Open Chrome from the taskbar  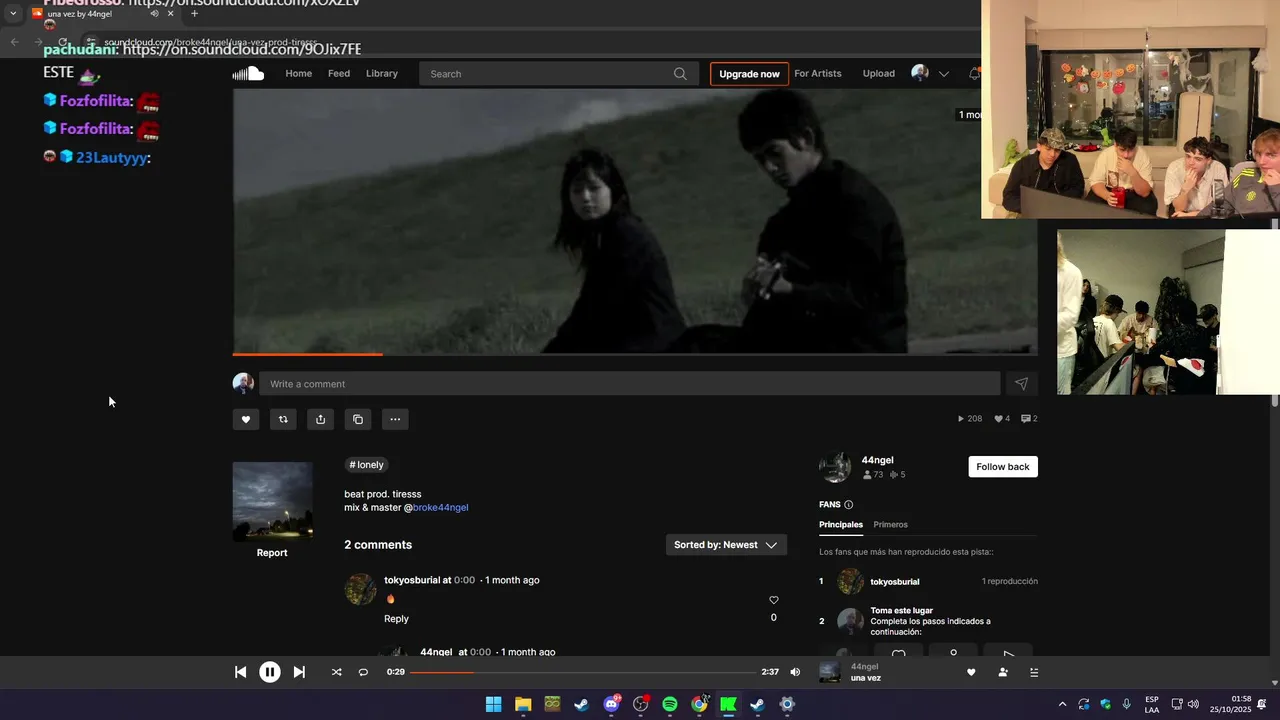coord(699,704)
